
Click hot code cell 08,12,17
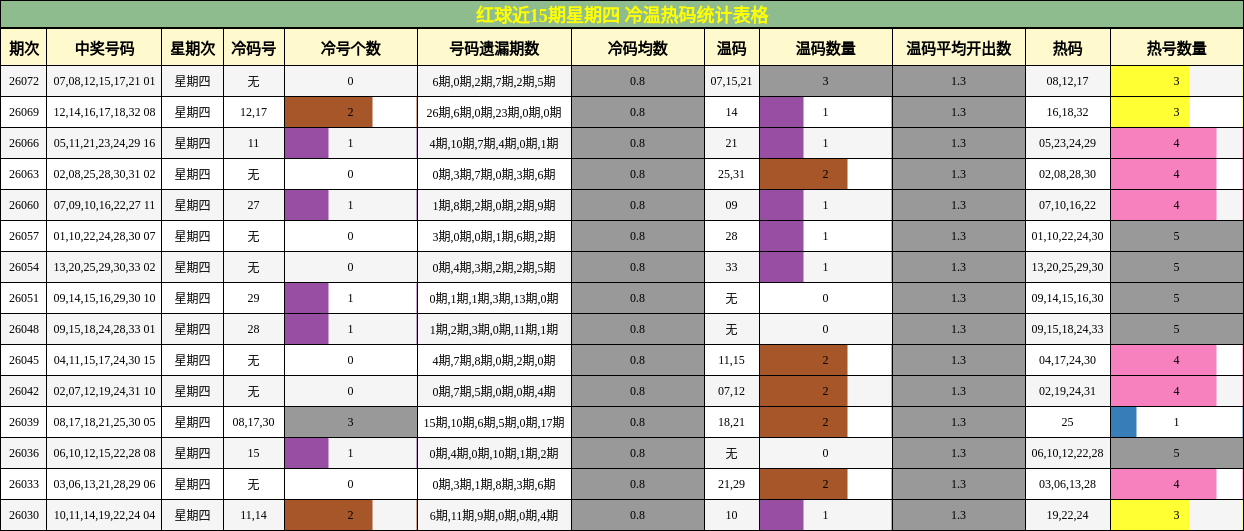(1068, 81)
